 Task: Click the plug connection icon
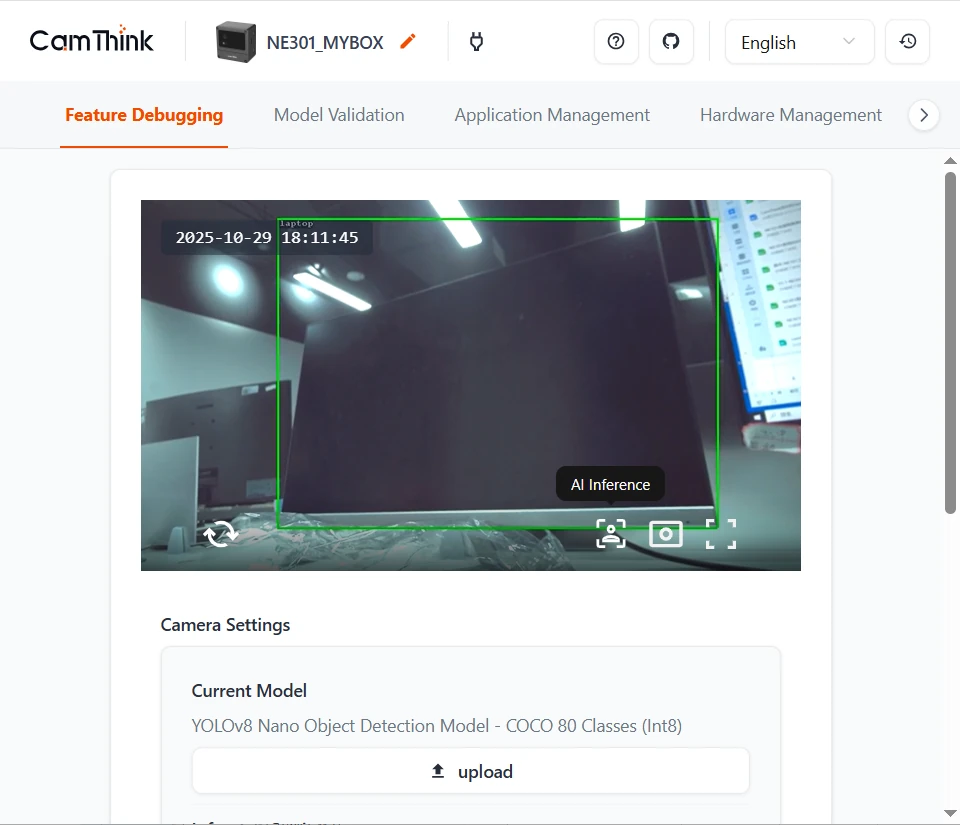coord(477,42)
